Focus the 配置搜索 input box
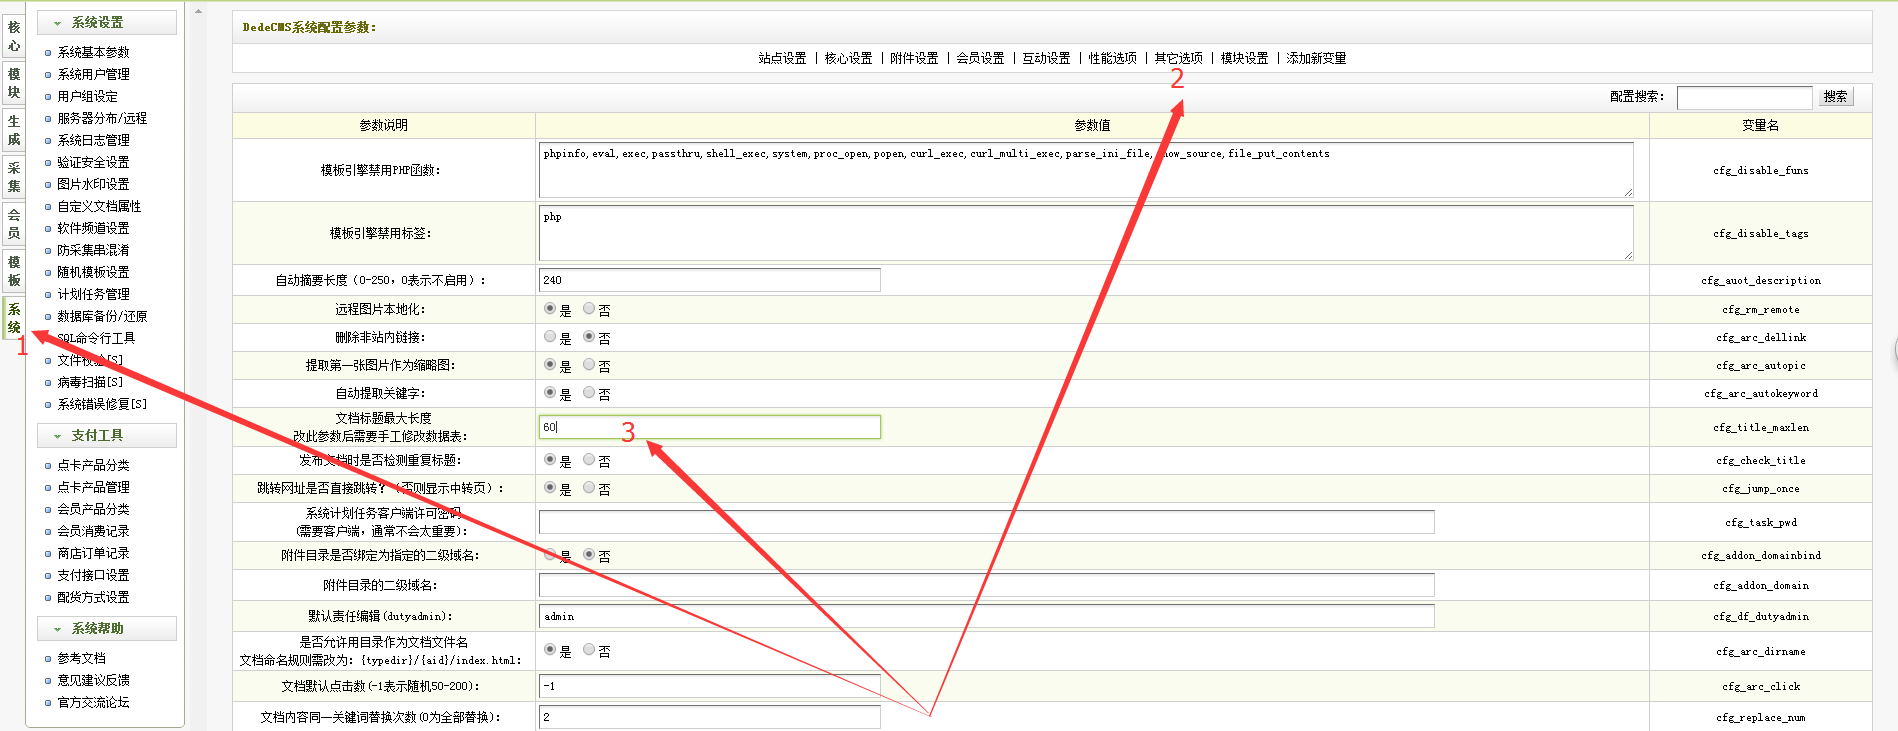The image size is (1898, 731). coord(1744,97)
